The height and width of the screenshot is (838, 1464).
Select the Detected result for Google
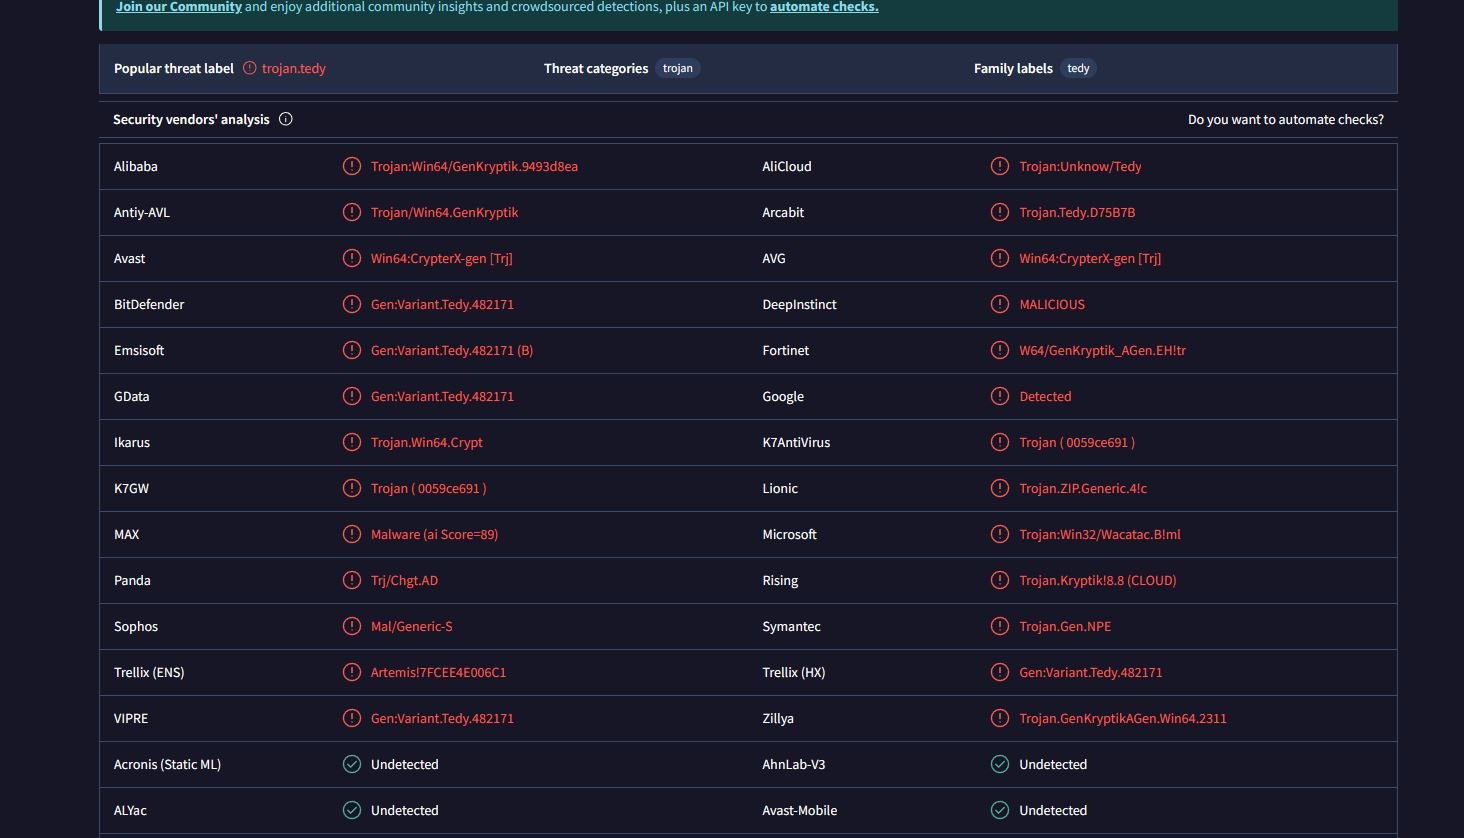point(1045,396)
